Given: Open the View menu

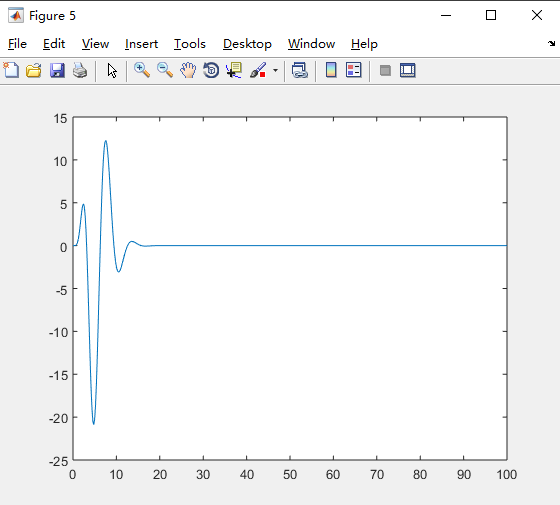Looking at the screenshot, I should tap(95, 44).
